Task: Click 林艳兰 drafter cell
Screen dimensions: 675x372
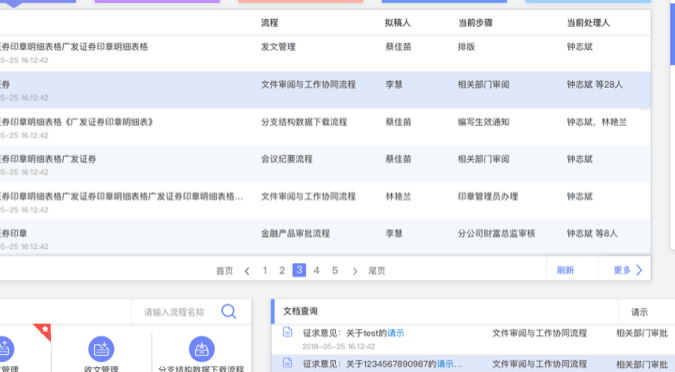Action: pos(398,196)
